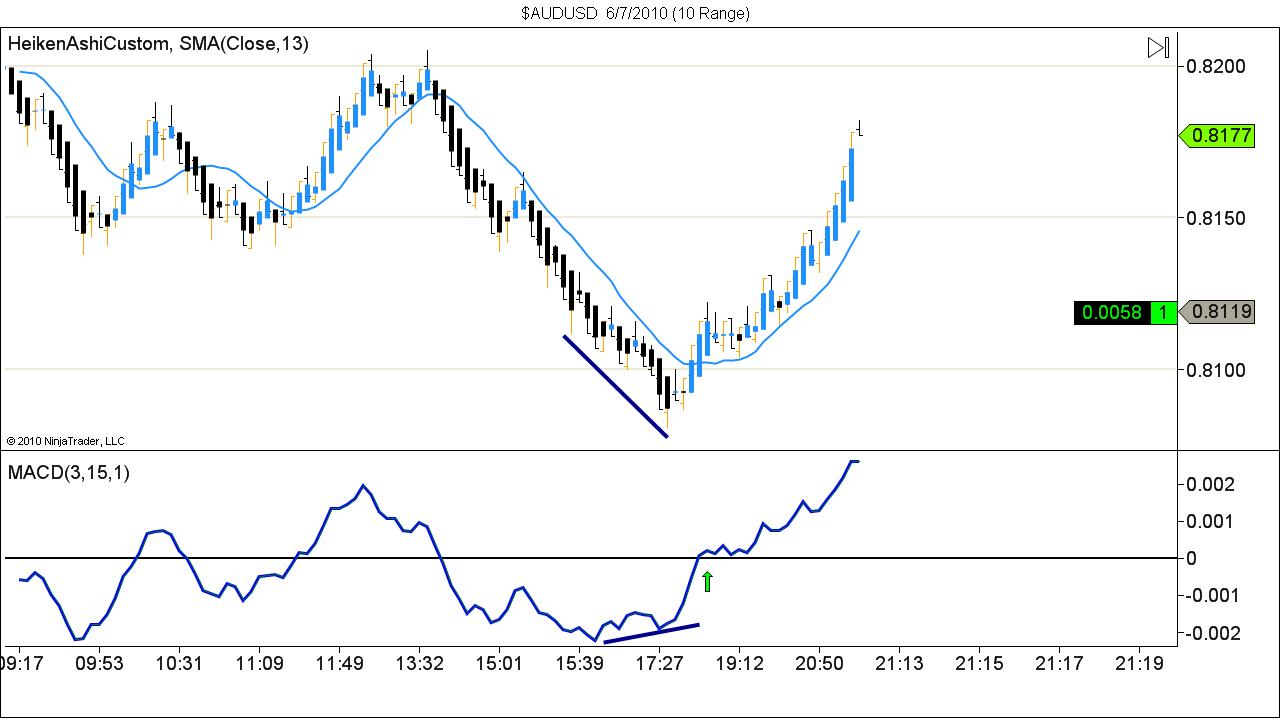Click the go-to-last-bar icon top right
This screenshot has height=718, width=1280.
pyautogui.click(x=1158, y=47)
